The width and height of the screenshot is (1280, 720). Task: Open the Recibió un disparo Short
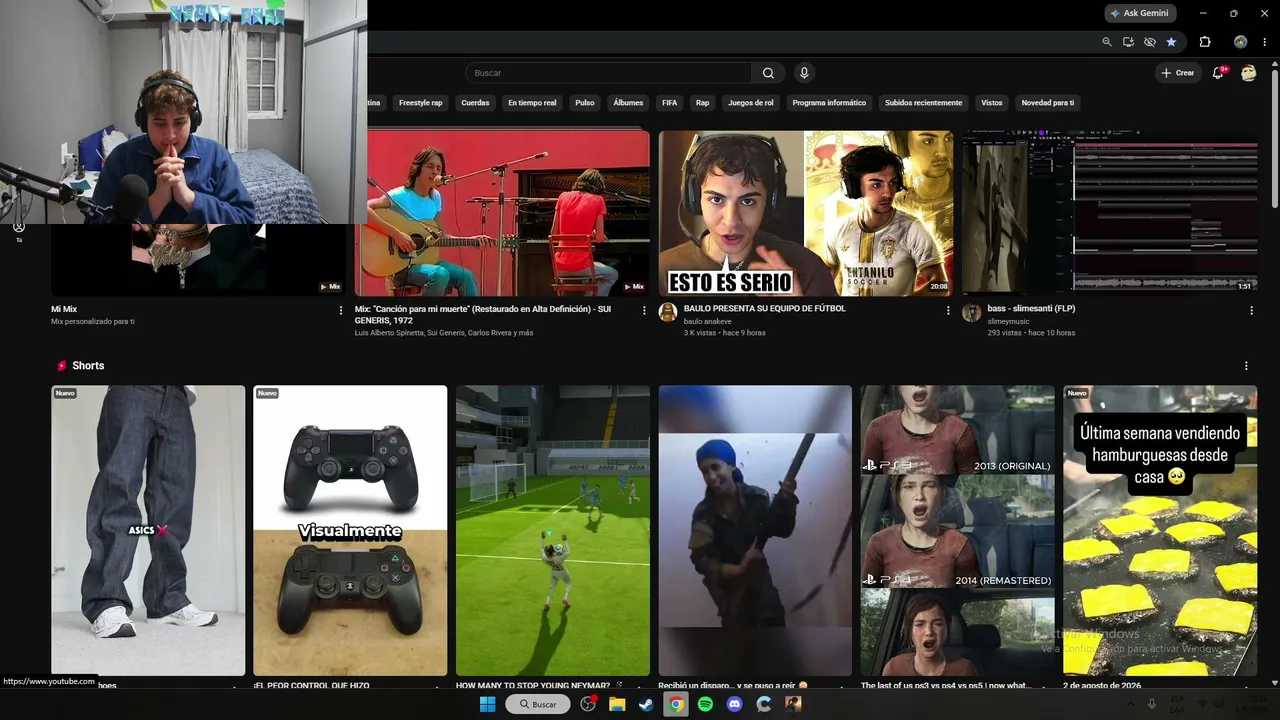(755, 531)
